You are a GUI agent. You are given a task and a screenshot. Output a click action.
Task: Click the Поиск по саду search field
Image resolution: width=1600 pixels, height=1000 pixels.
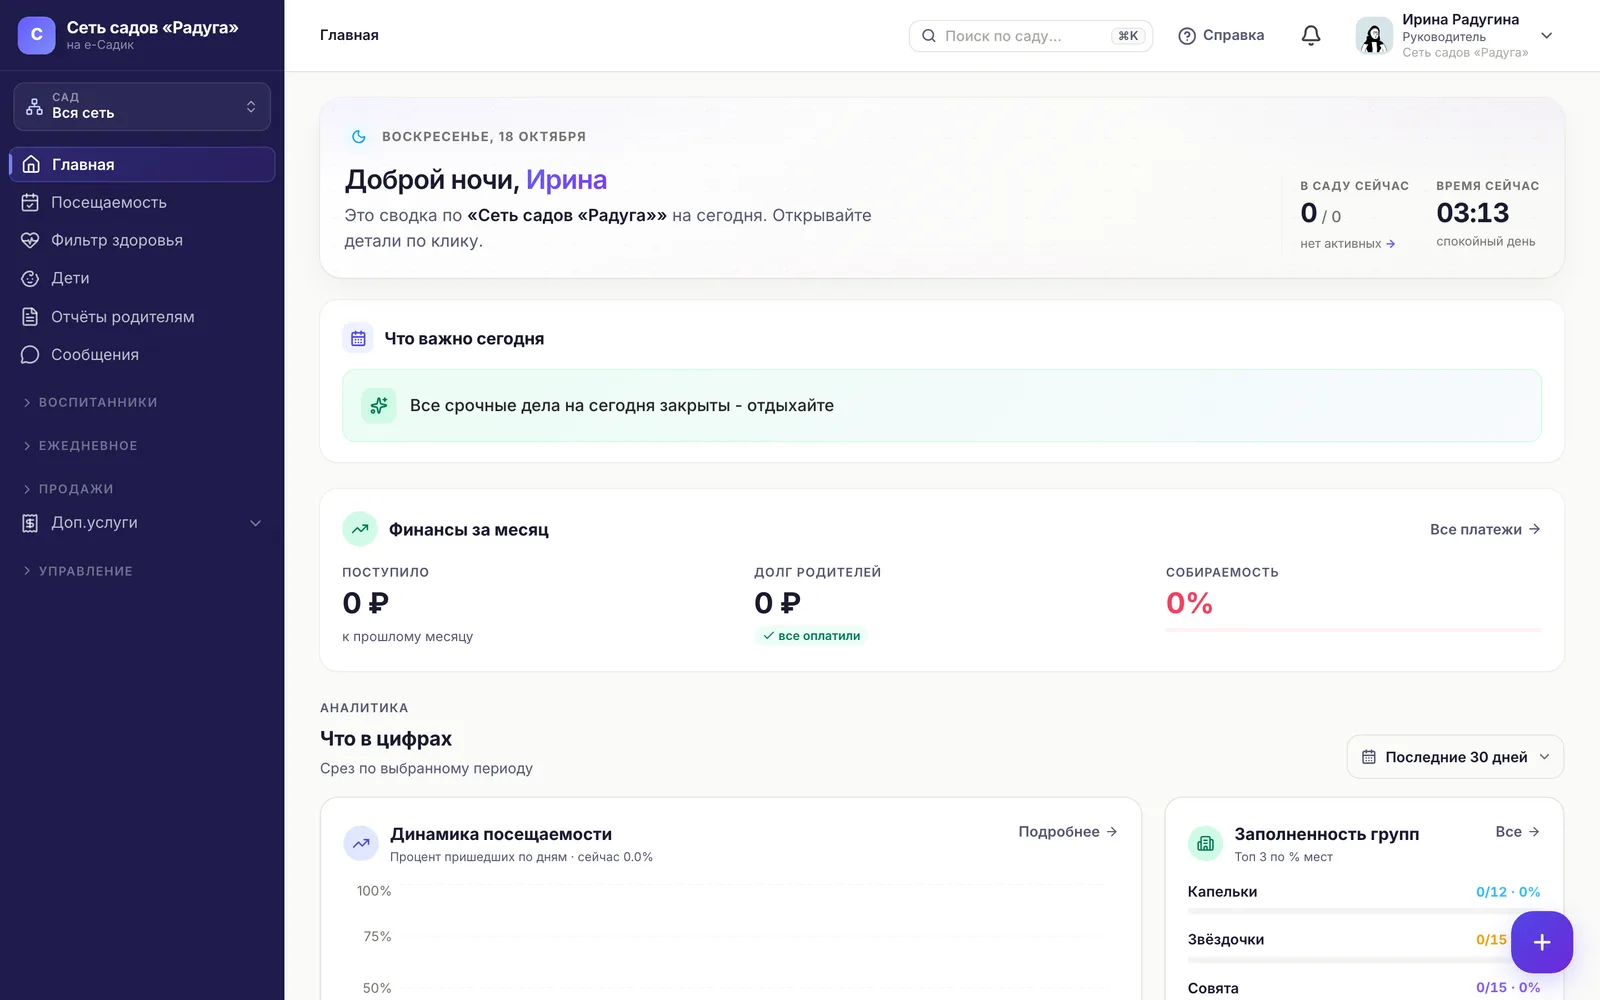[x=1030, y=36]
